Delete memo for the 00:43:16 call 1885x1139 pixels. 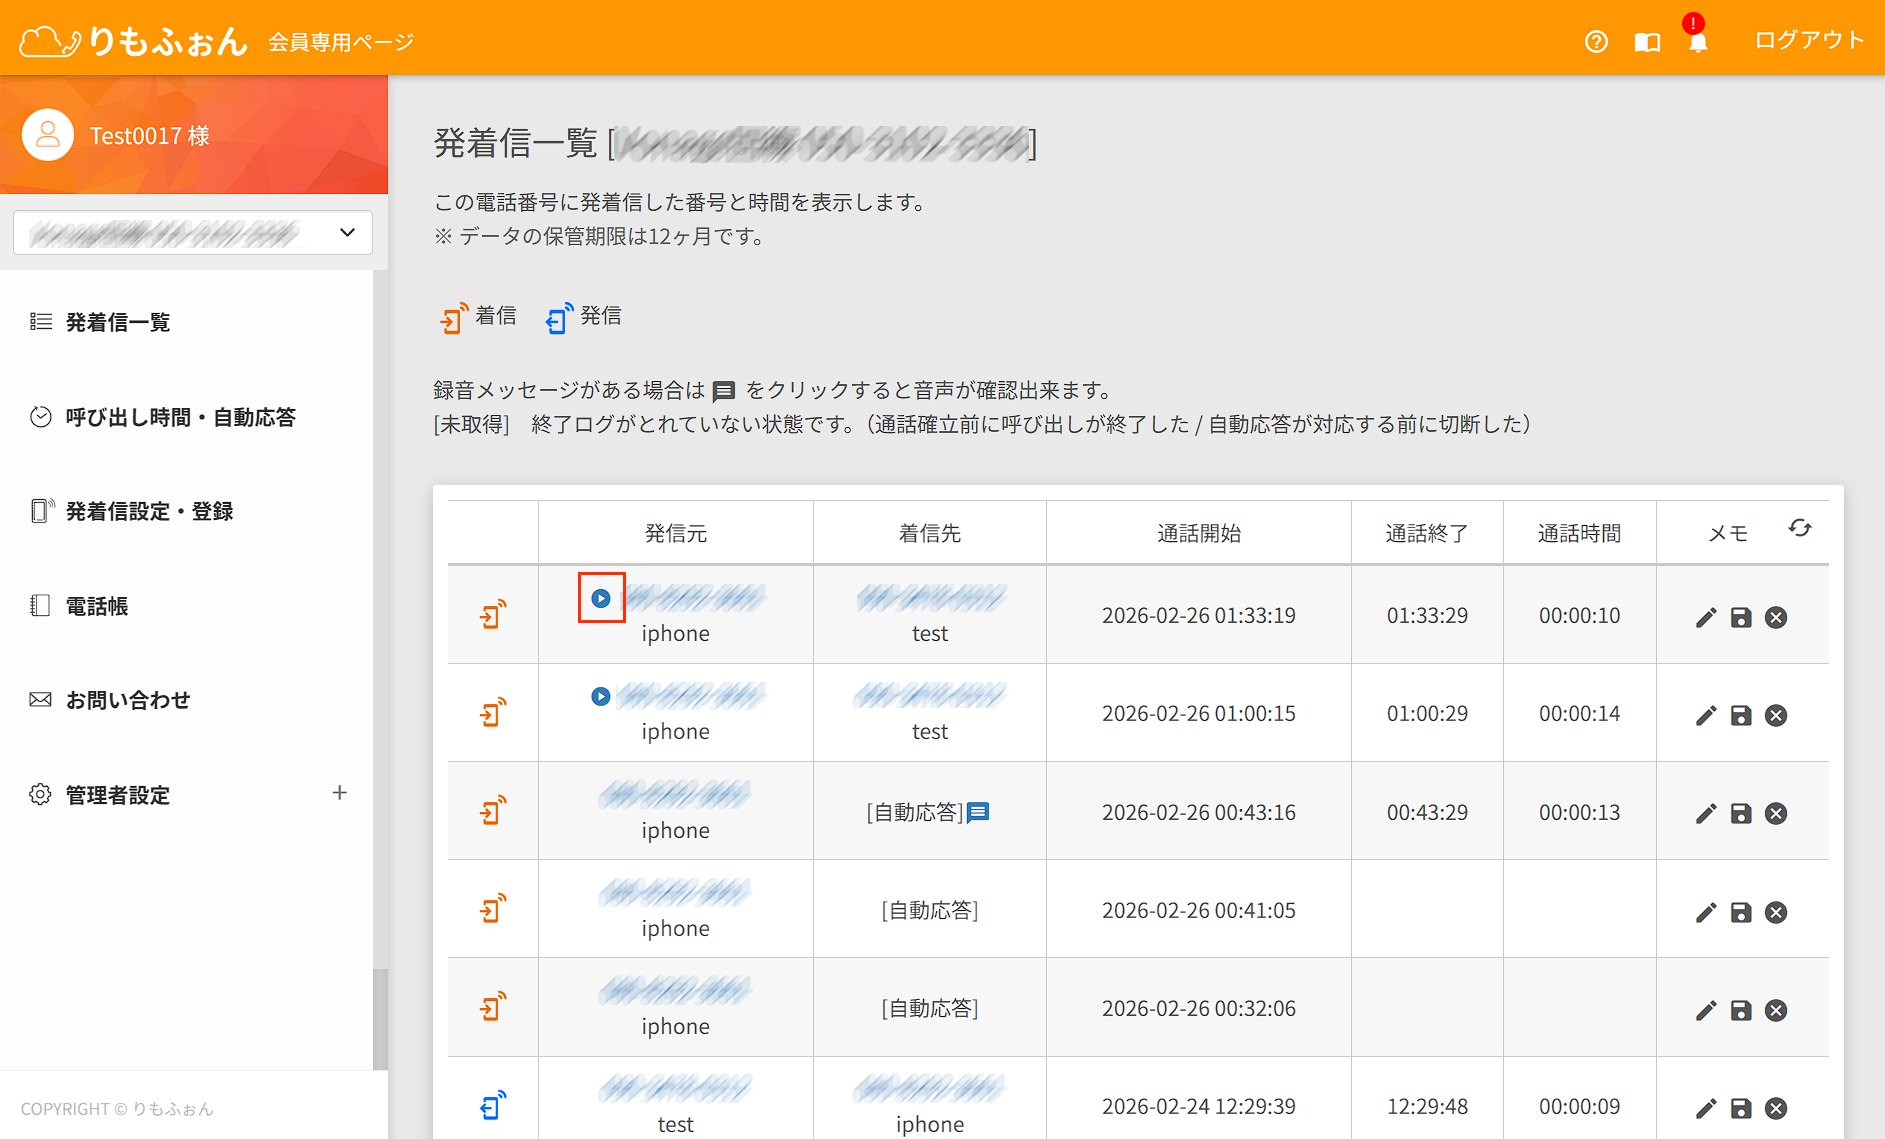click(x=1776, y=813)
